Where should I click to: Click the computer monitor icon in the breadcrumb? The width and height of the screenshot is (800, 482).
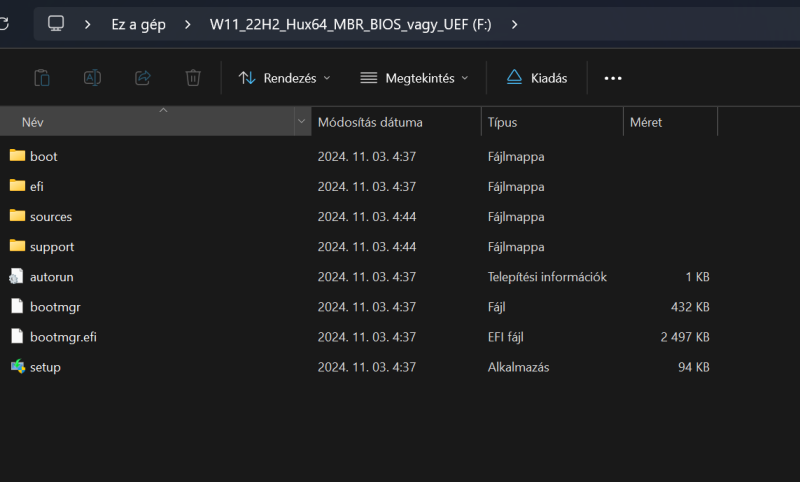pyautogui.click(x=56, y=24)
